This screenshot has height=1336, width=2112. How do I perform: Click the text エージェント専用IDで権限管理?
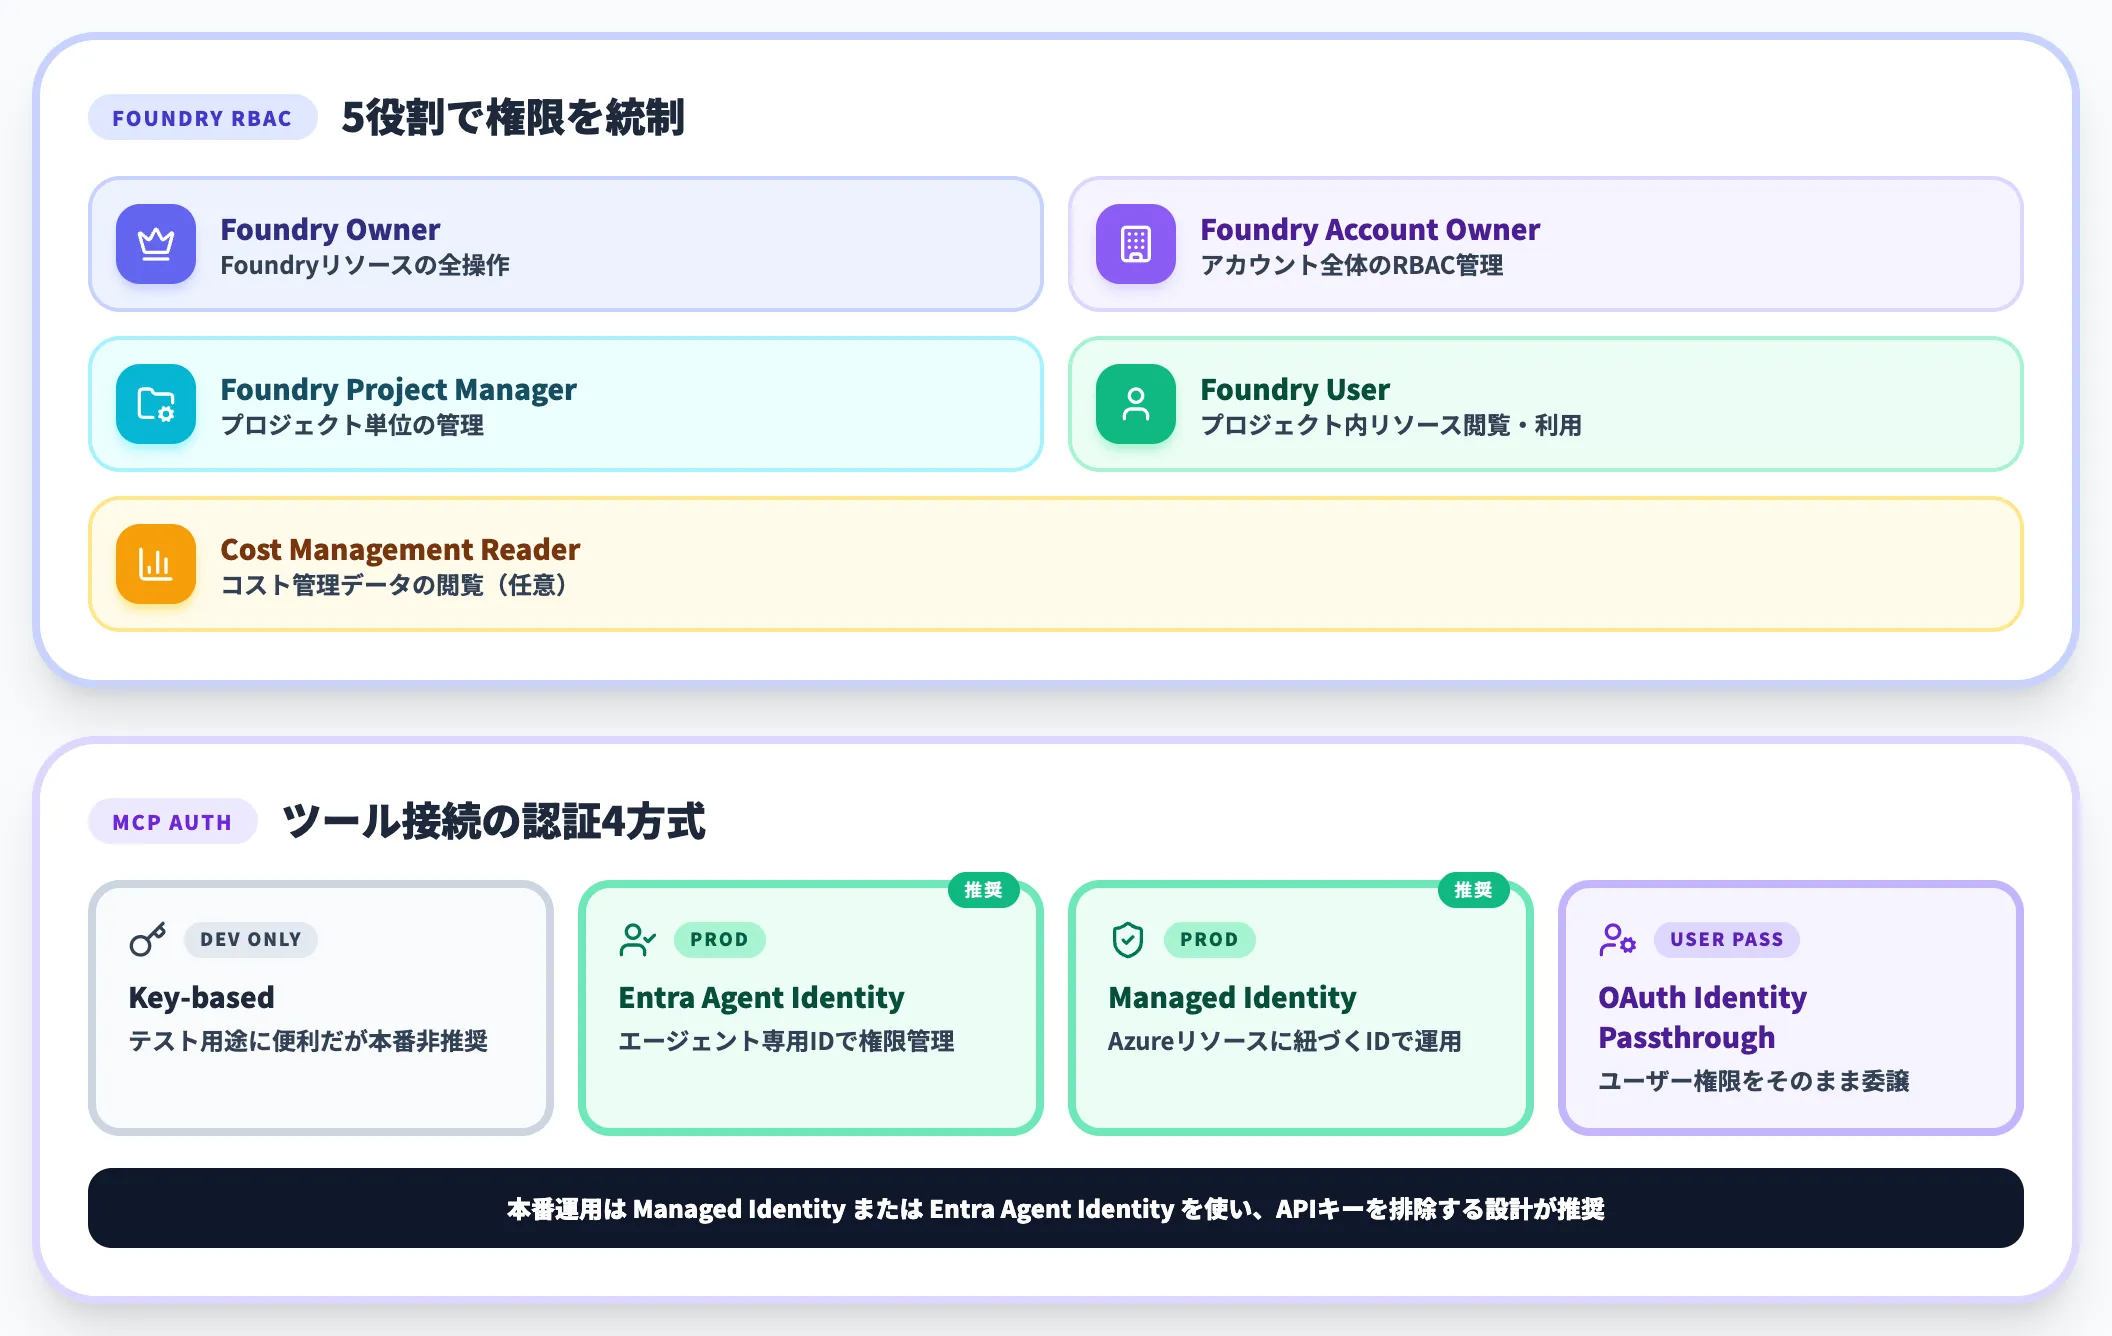click(x=786, y=1041)
